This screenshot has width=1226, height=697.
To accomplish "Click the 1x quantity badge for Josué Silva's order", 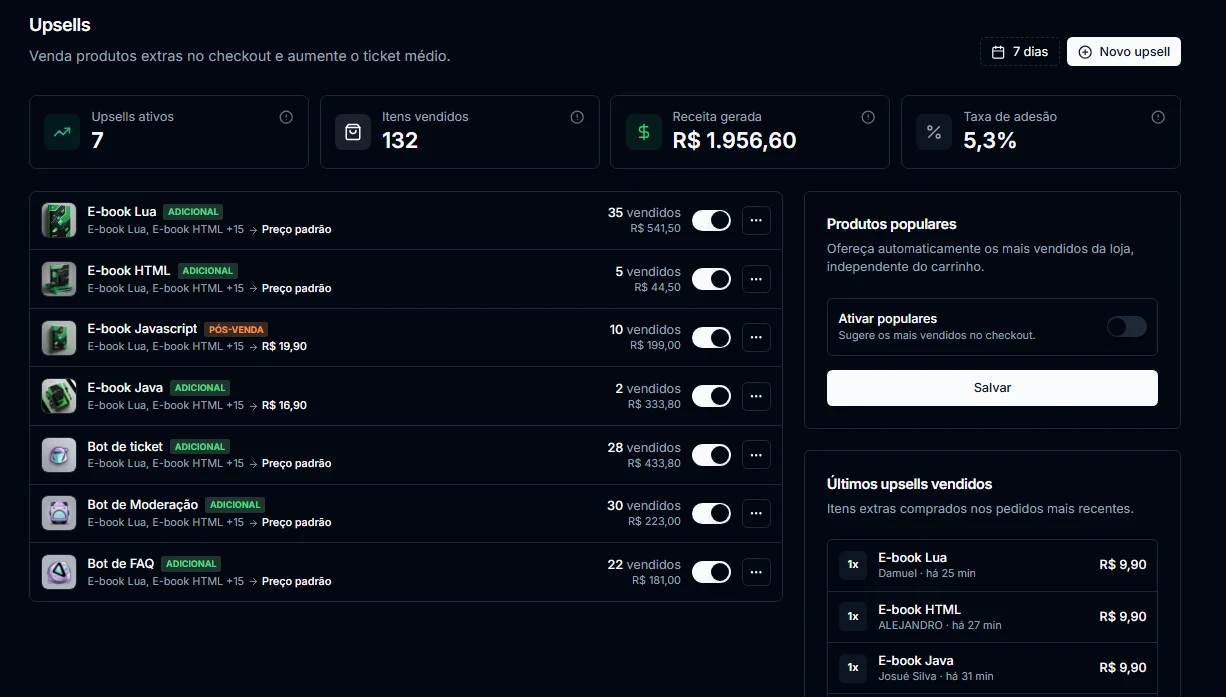I will [853, 667].
